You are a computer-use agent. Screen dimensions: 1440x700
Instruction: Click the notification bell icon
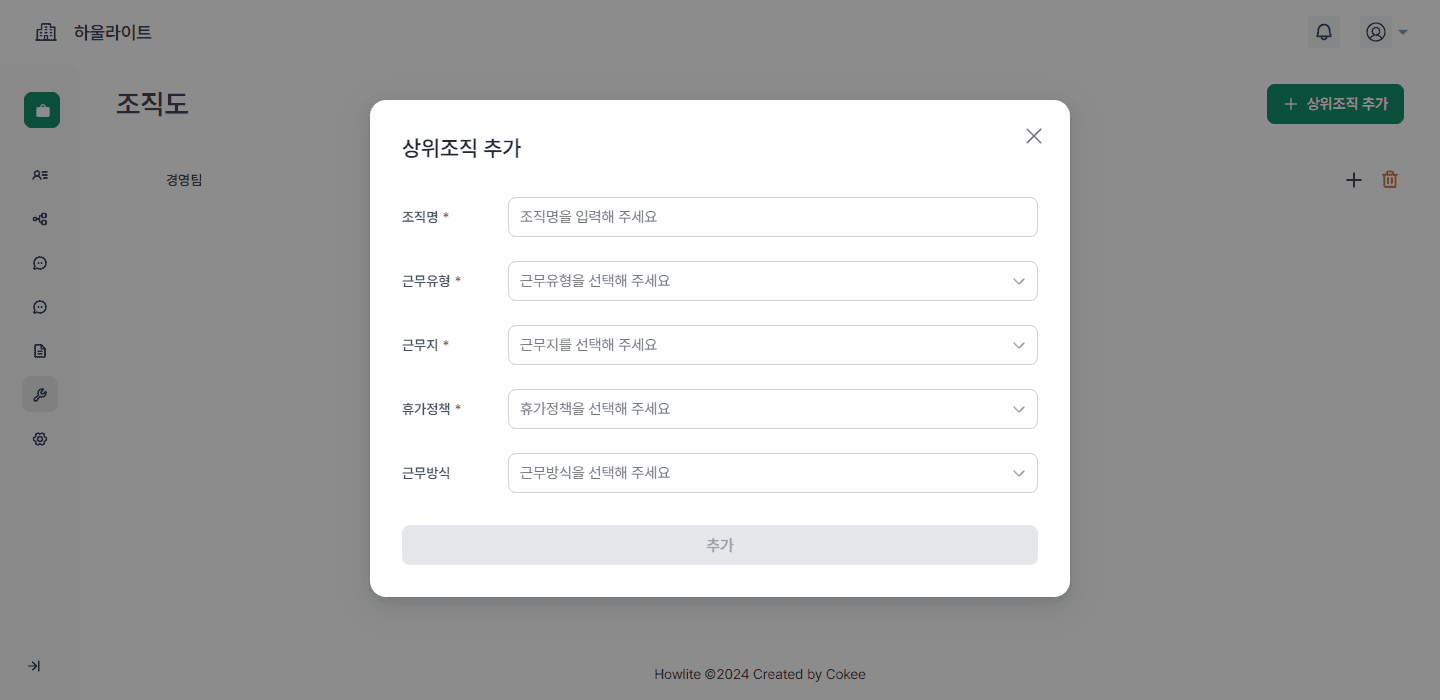(1324, 32)
